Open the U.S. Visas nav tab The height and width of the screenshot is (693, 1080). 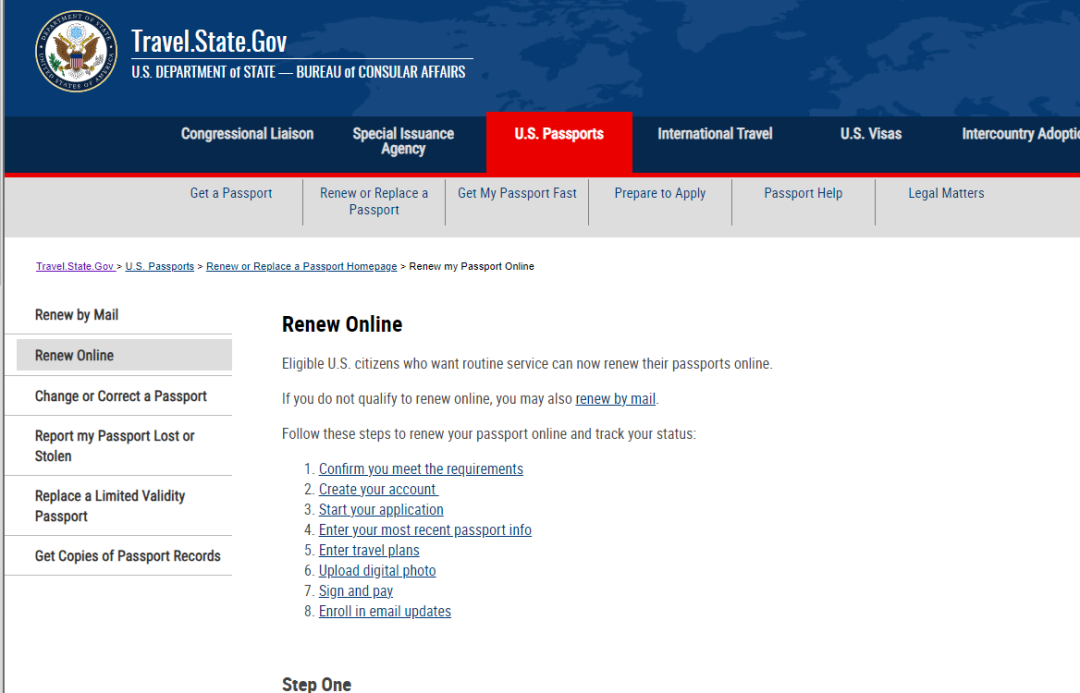coord(871,134)
